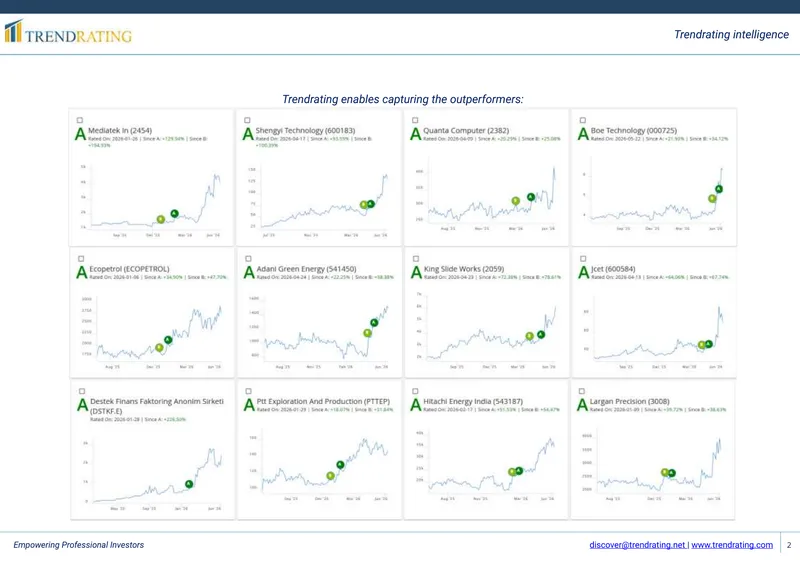Open the discover@trendrating.net email link
The image size is (800, 566).
pos(637,545)
